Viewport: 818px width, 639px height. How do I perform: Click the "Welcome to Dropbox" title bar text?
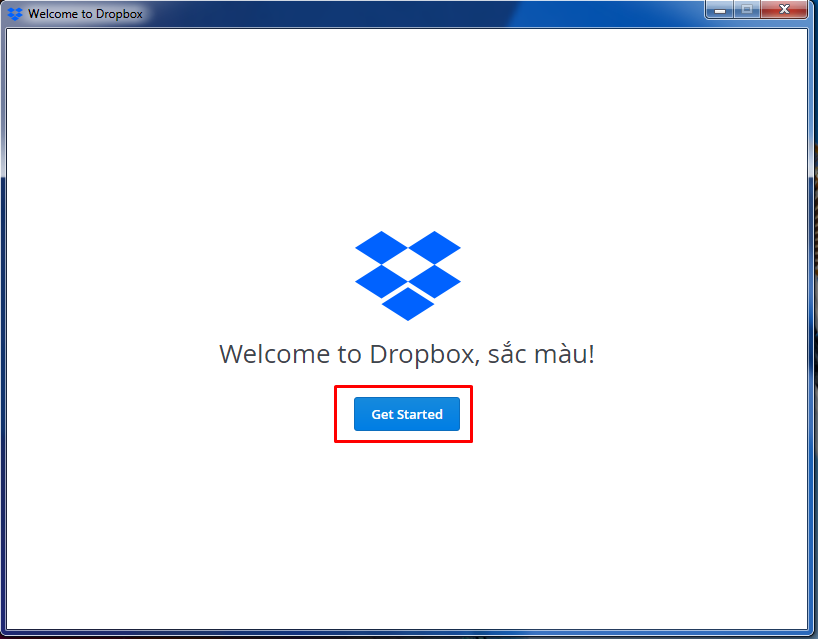coord(85,15)
